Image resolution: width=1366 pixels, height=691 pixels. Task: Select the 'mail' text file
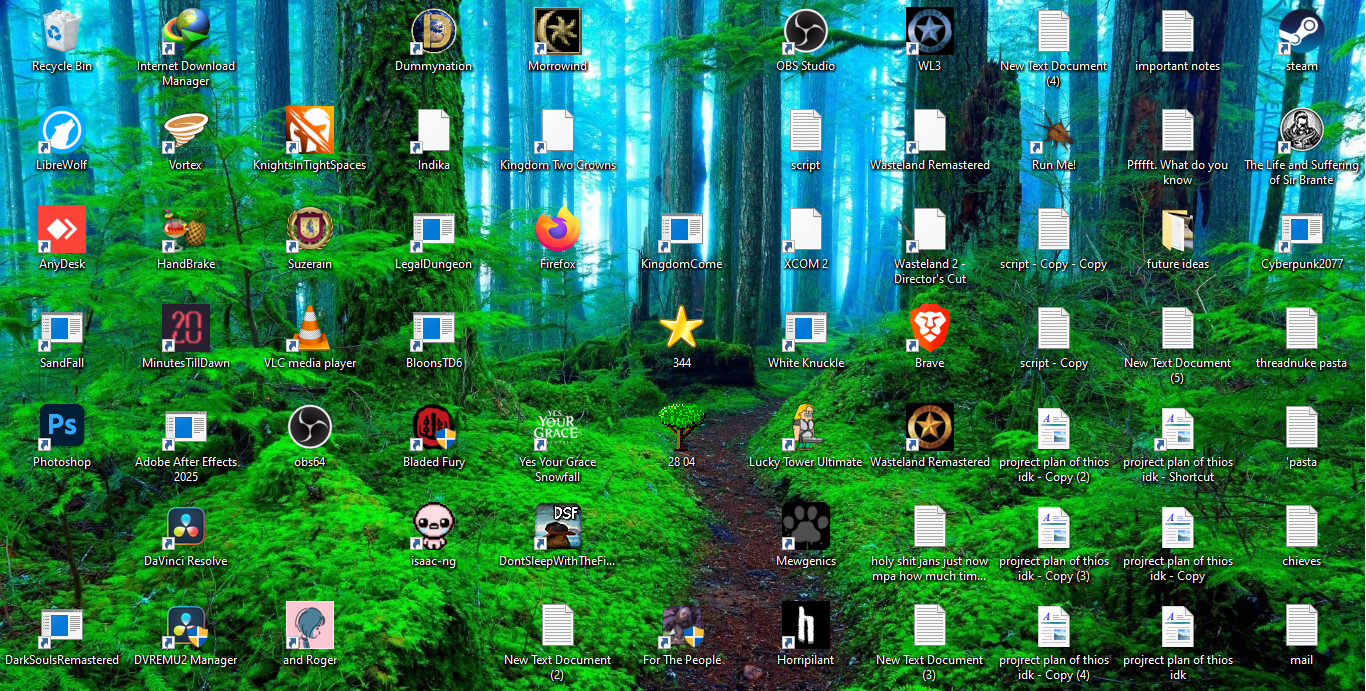1302,625
